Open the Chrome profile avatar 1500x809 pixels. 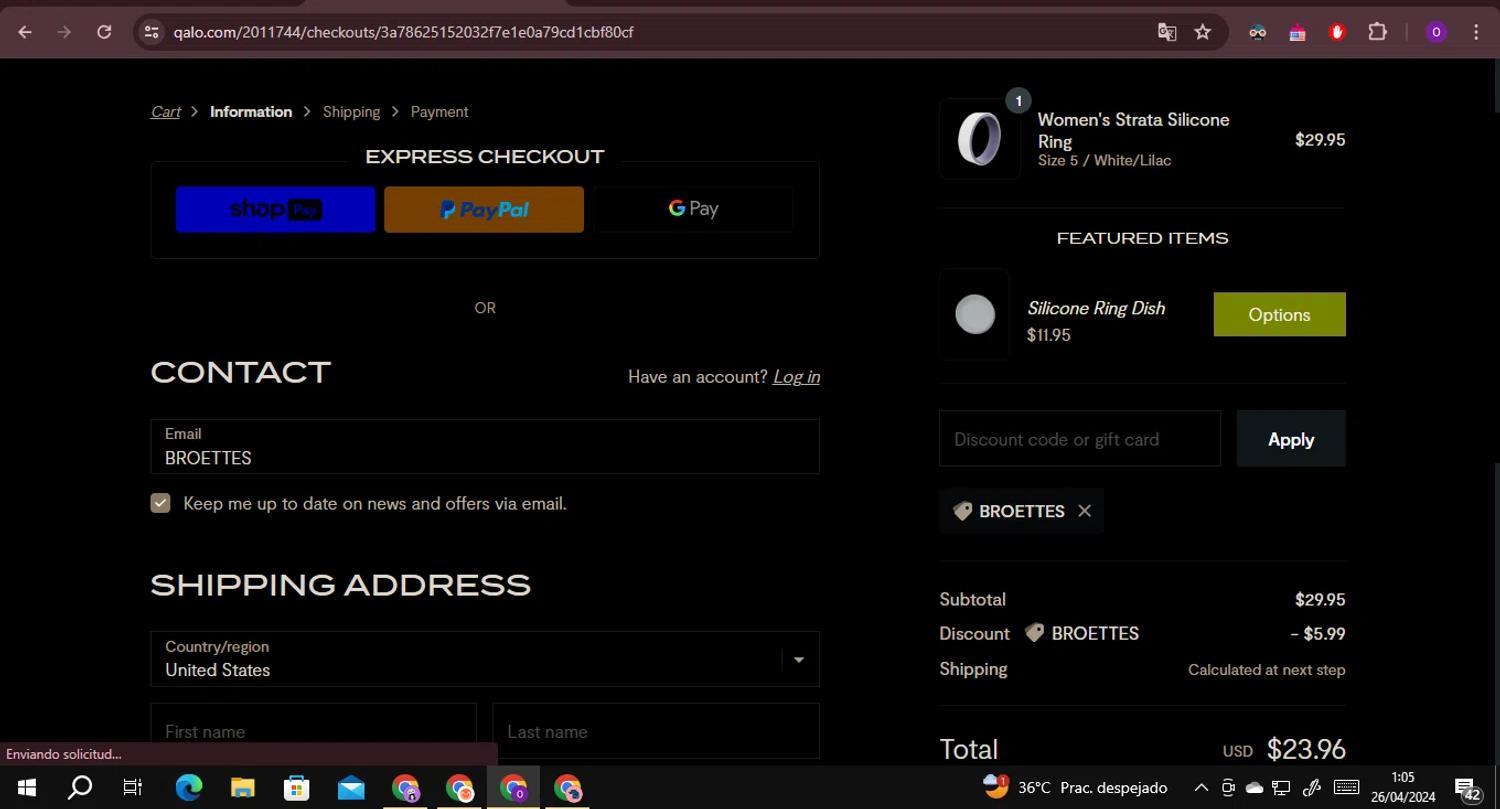click(x=1436, y=32)
